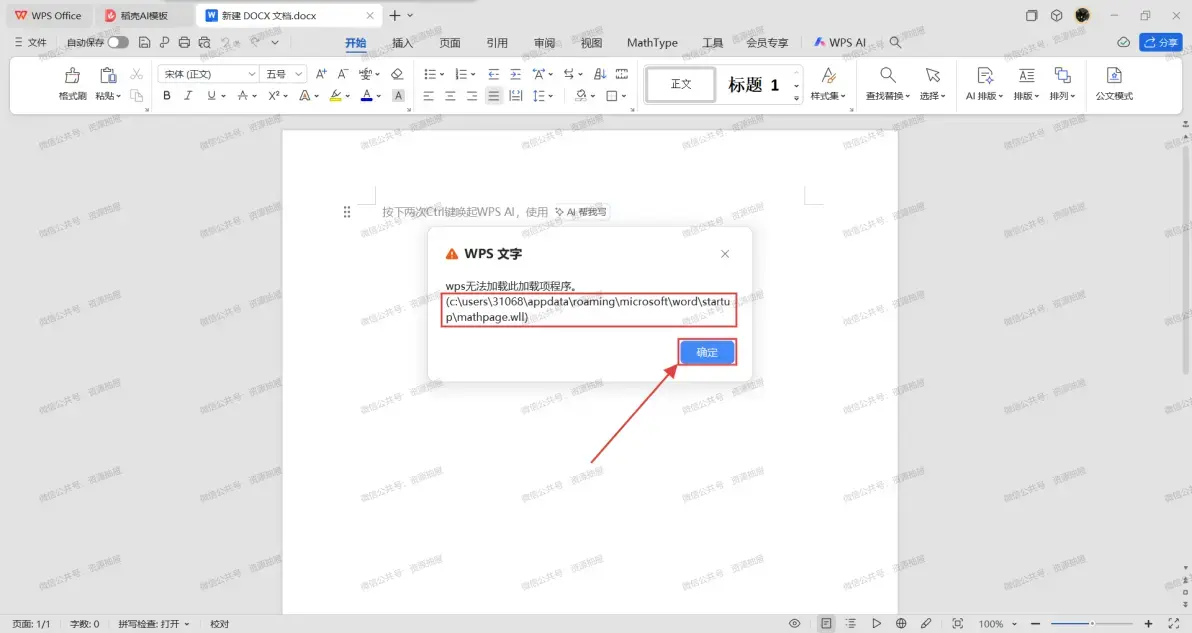Open the 选择 select dropdown
1192x633 pixels.
coord(932,96)
